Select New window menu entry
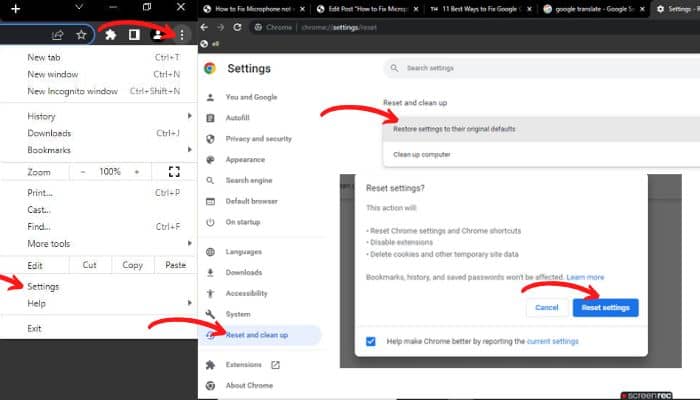Viewport: 700px width, 400px height. [x=98, y=74]
